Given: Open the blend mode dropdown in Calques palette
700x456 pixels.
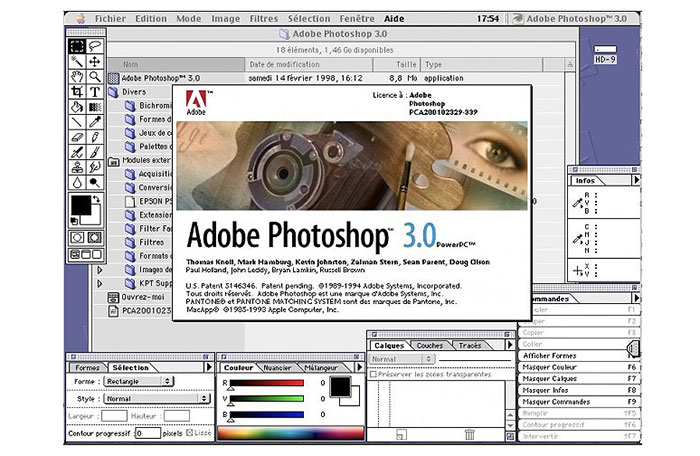Looking at the screenshot, I should [402, 359].
